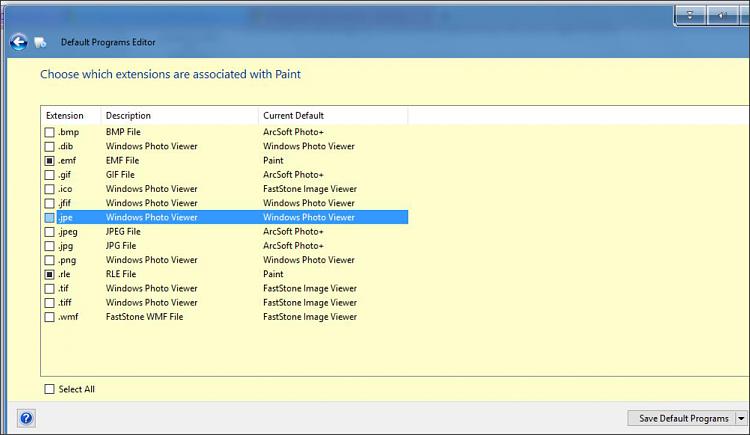Select the 'RLE File' description text
Viewport: 750px width, 435px height.
coord(121,274)
